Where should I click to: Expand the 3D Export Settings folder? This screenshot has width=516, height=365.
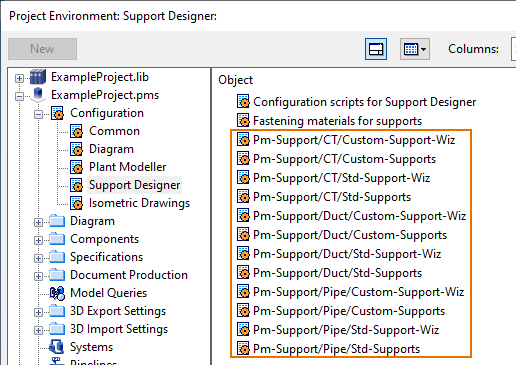tap(38, 312)
